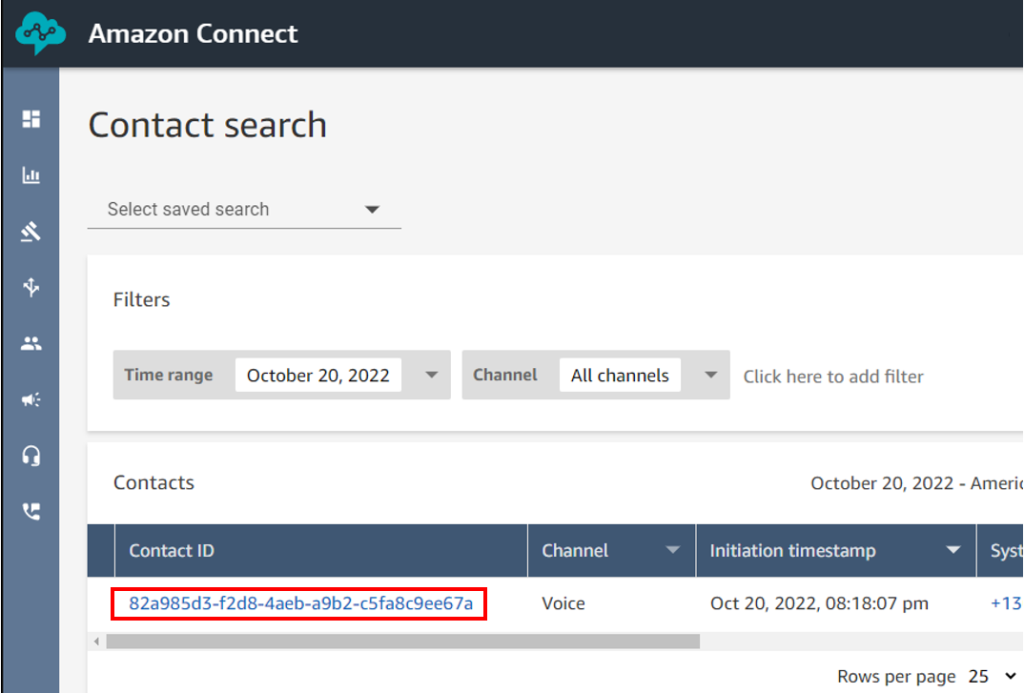Open the Select saved search dropdown
1024x693 pixels.
coord(372,209)
